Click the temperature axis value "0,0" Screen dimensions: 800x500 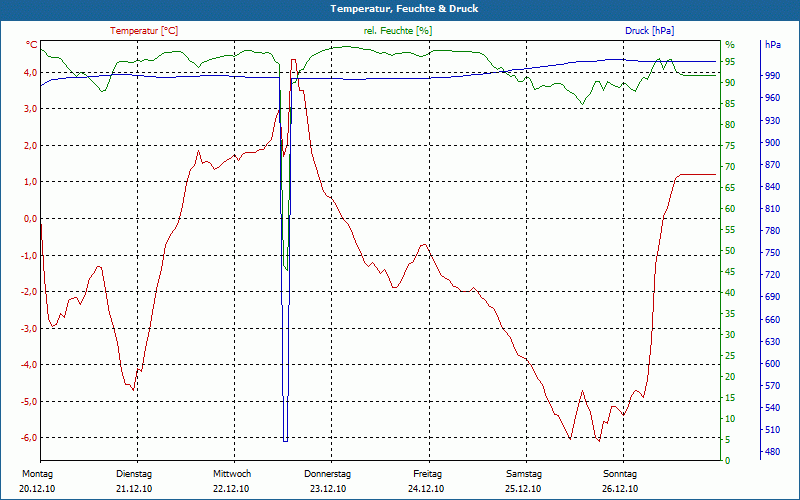31,218
